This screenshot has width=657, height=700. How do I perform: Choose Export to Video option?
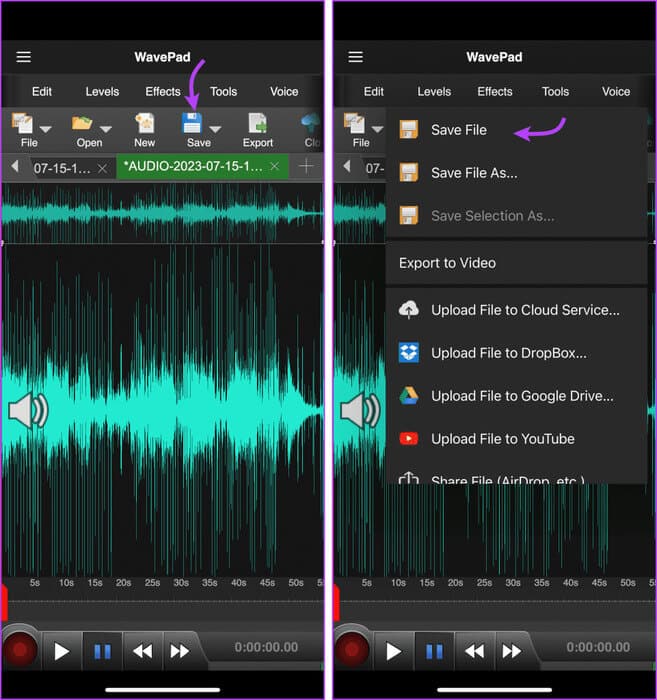click(516, 263)
